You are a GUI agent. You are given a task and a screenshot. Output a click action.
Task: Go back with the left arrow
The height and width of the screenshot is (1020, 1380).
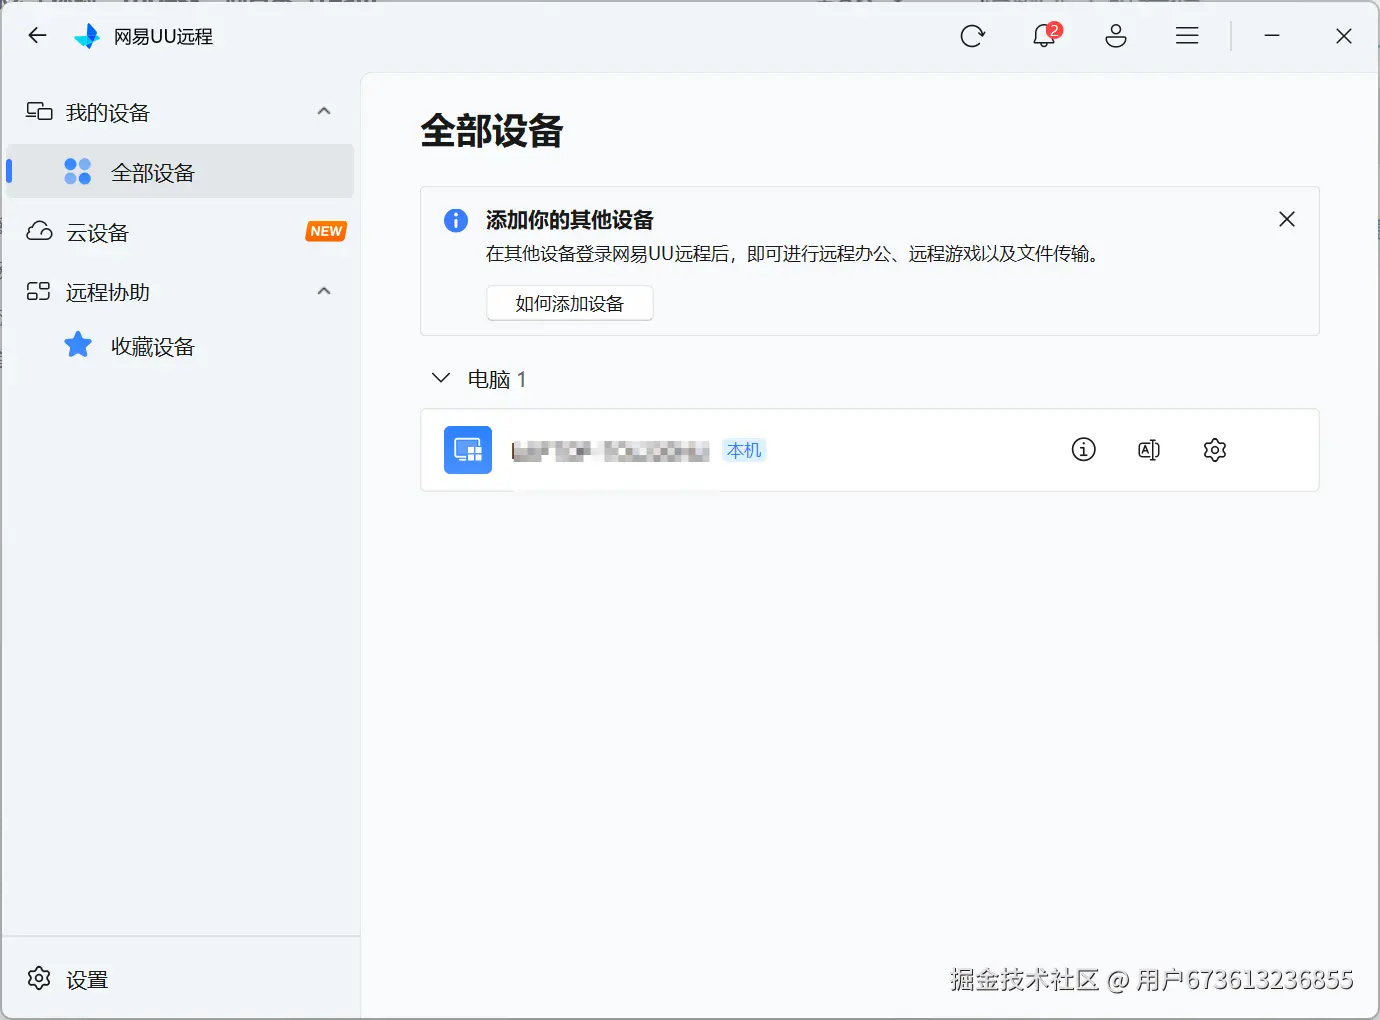38,36
